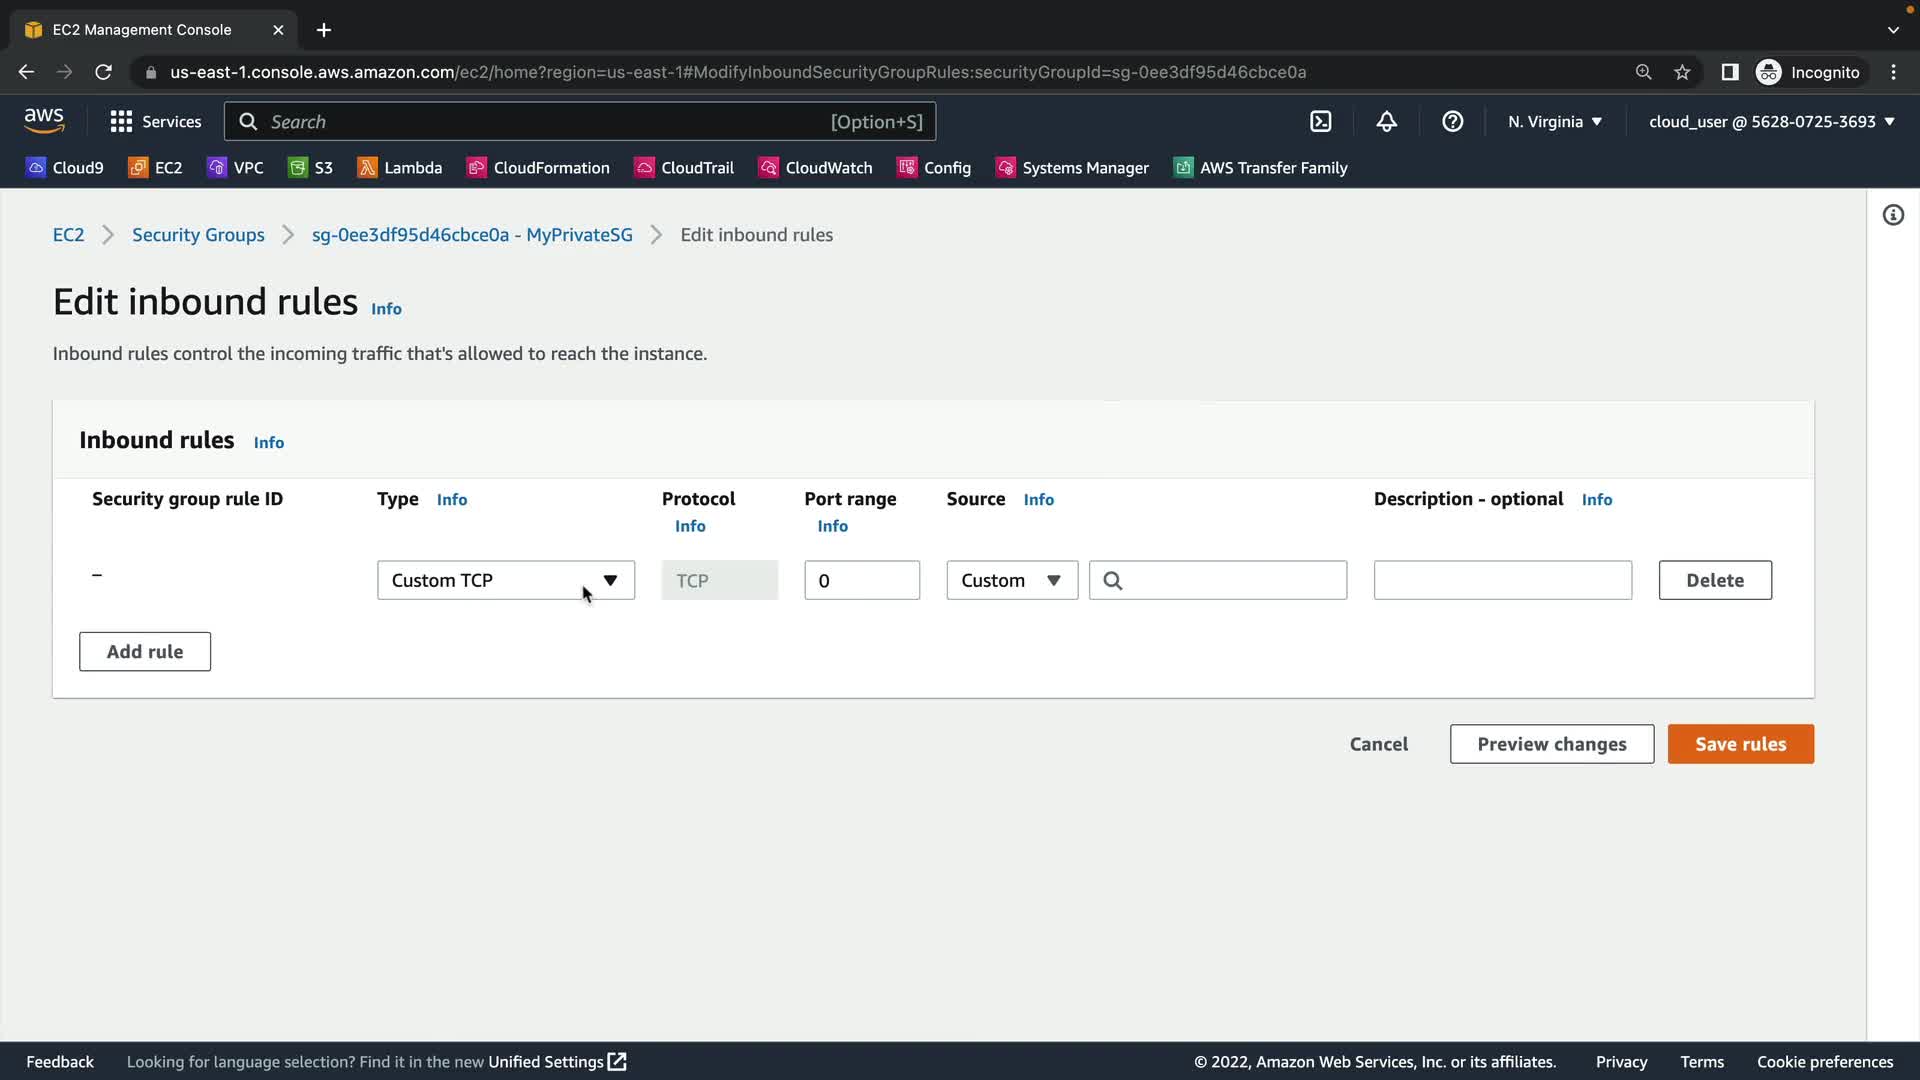Go to Security Groups breadcrumb
This screenshot has height=1080, width=1920.
[198, 235]
